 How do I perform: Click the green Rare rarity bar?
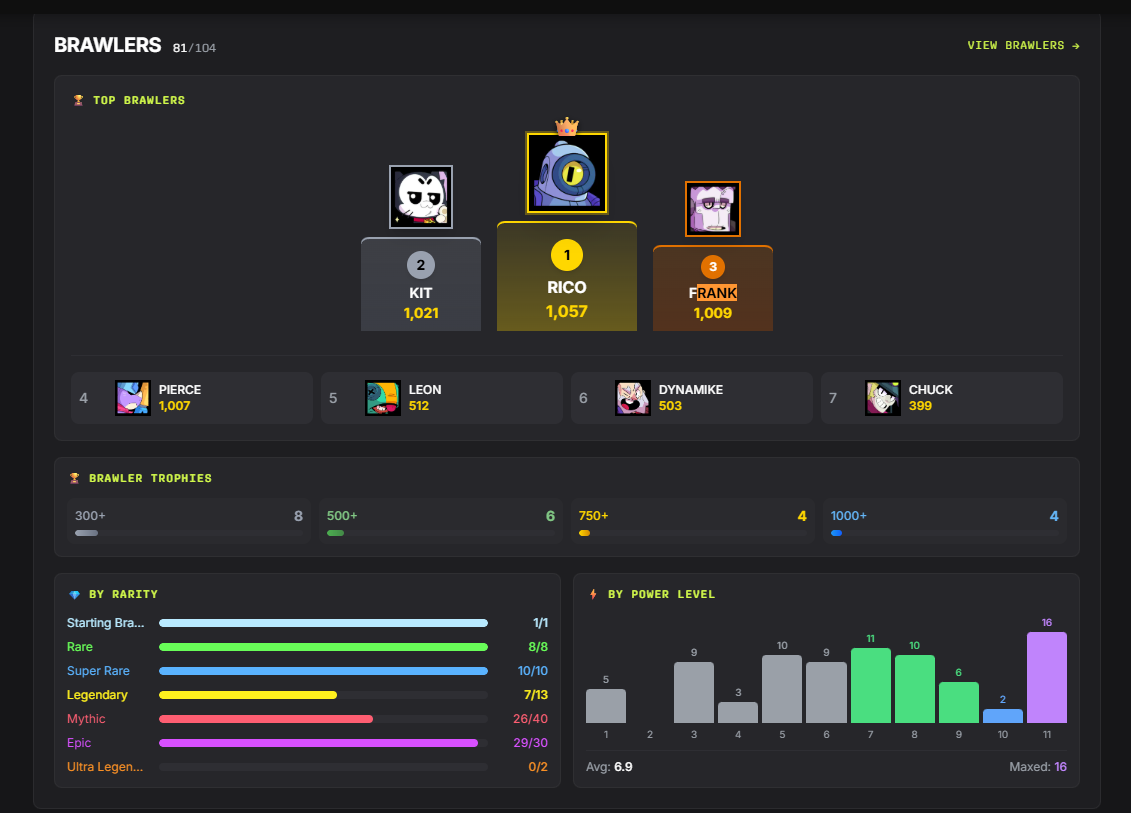pos(323,647)
